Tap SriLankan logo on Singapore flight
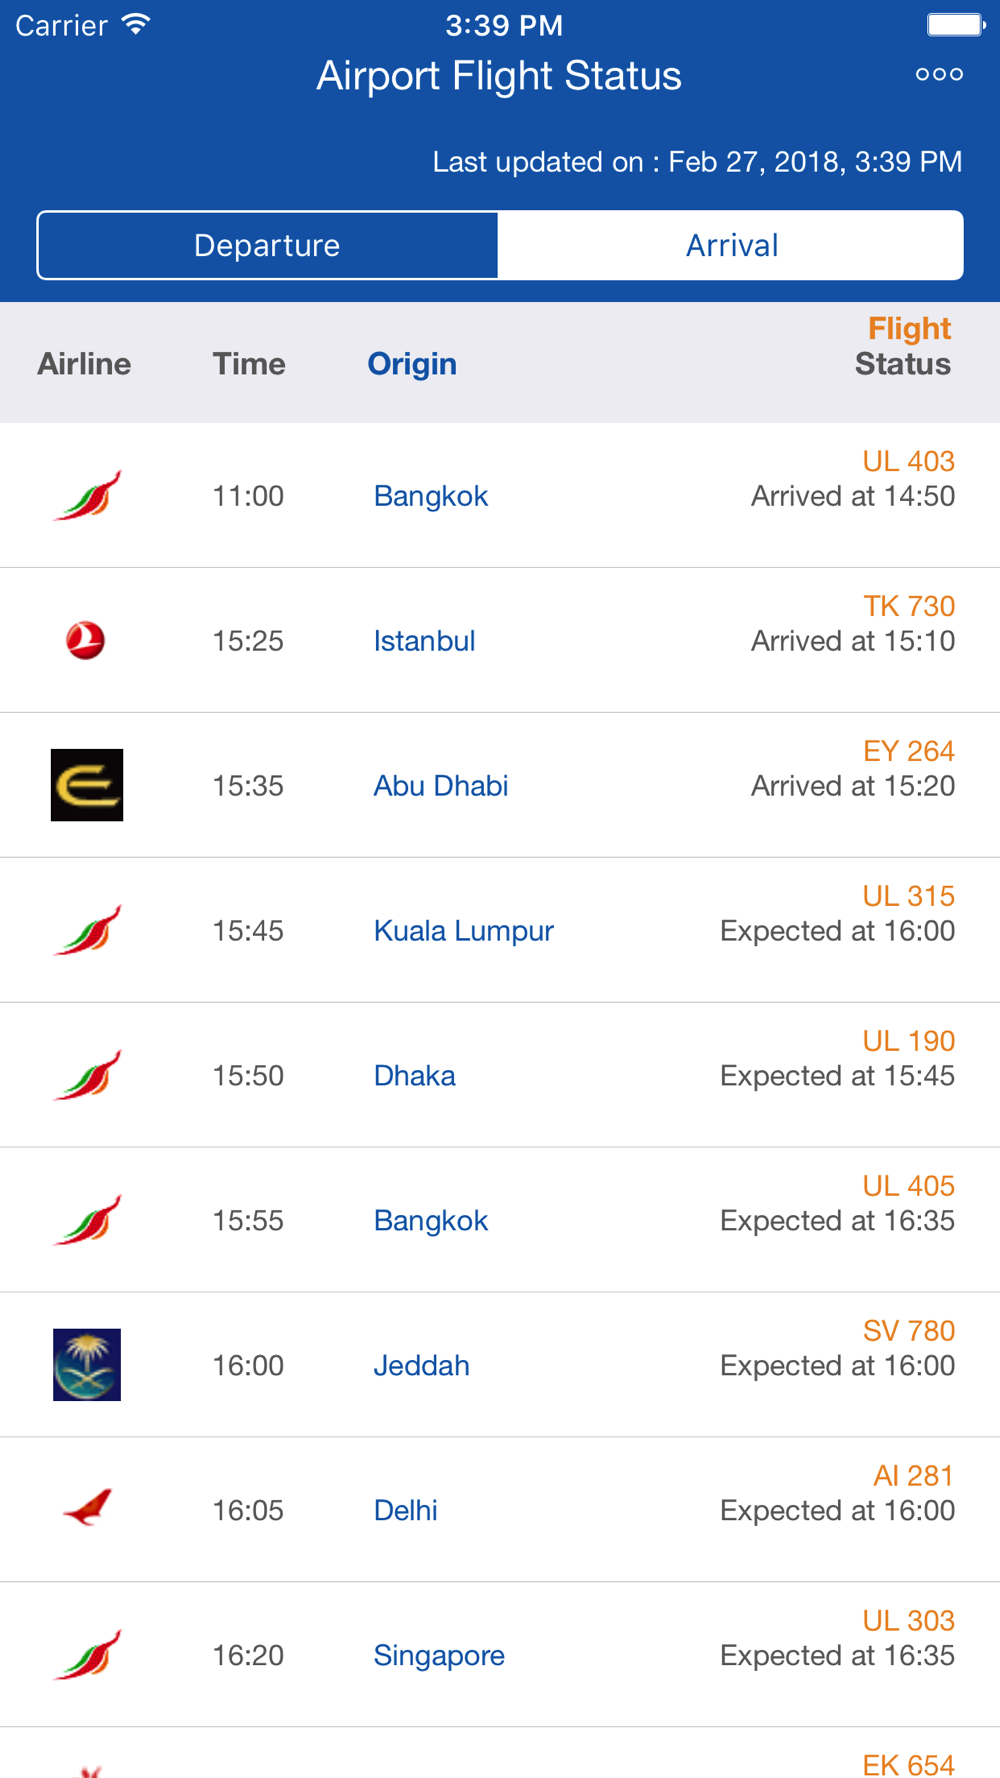1000x1778 pixels. point(87,1655)
